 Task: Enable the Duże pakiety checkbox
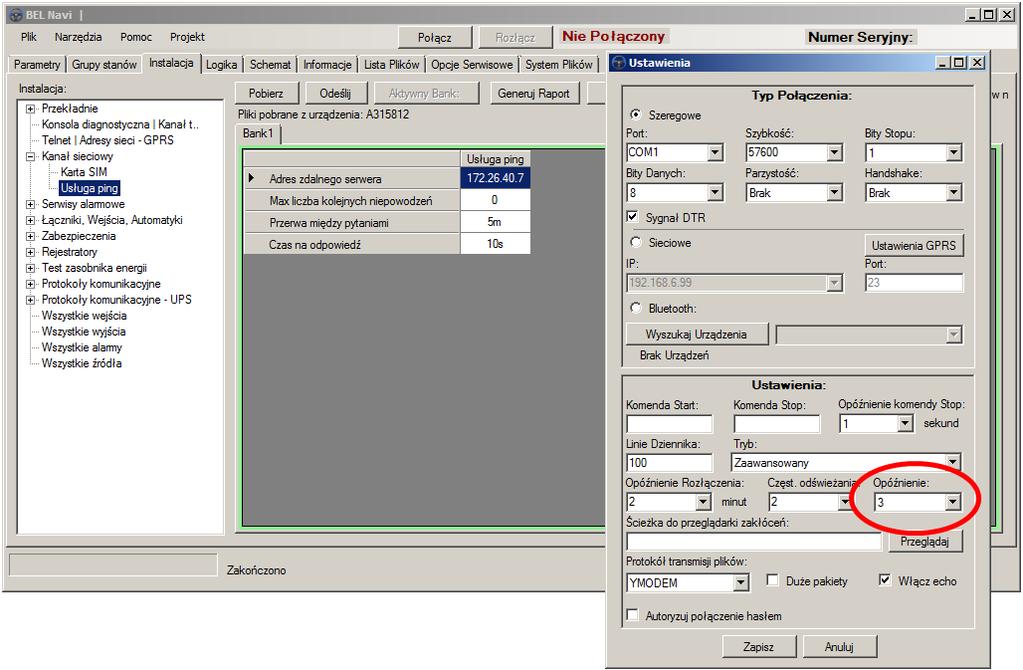click(772, 580)
